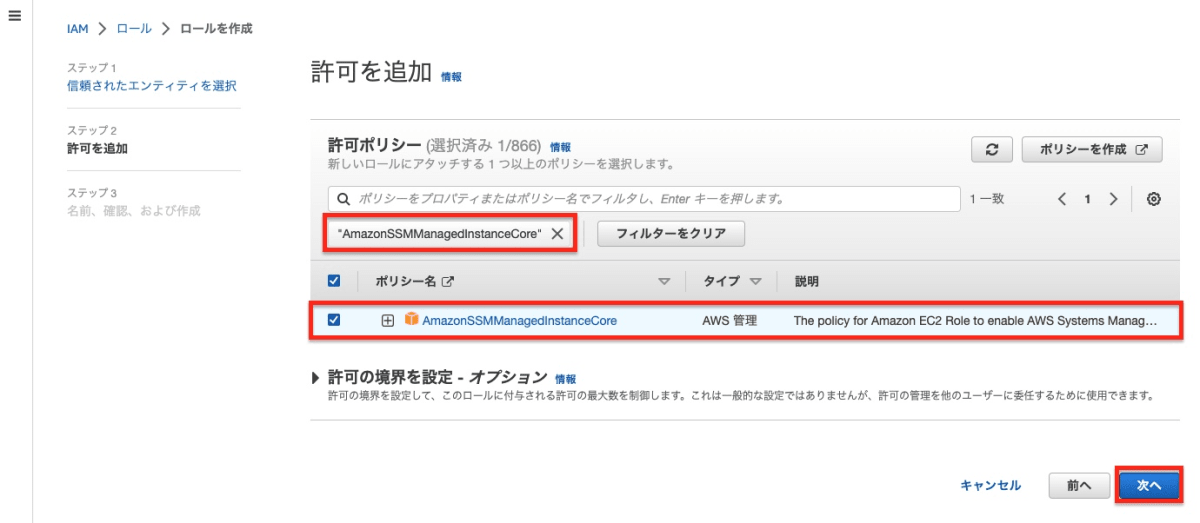The image size is (1200, 523).
Task: Click ポリシーを作成 button
Action: (1093, 149)
